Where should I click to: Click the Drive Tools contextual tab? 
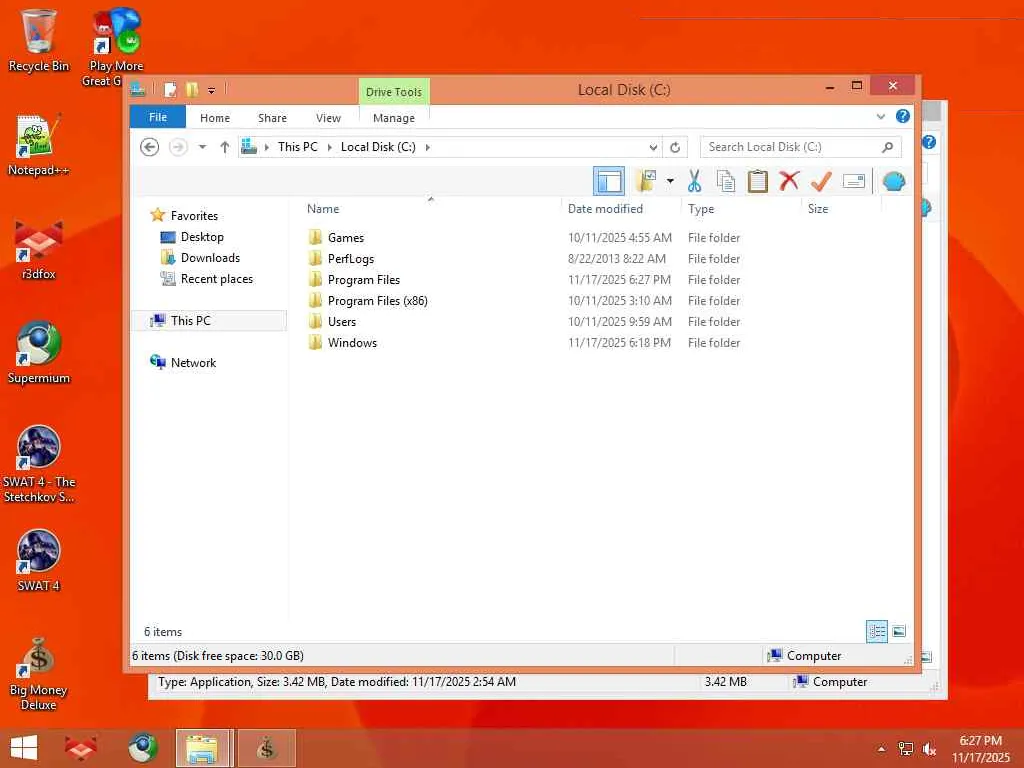394,92
